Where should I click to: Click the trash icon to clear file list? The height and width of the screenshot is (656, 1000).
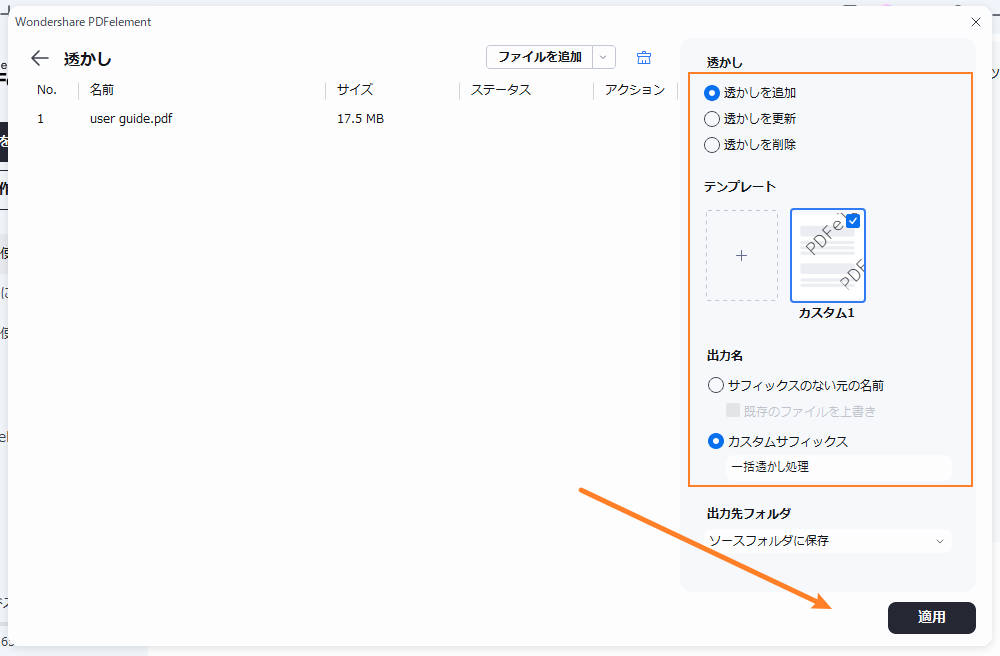coord(643,57)
